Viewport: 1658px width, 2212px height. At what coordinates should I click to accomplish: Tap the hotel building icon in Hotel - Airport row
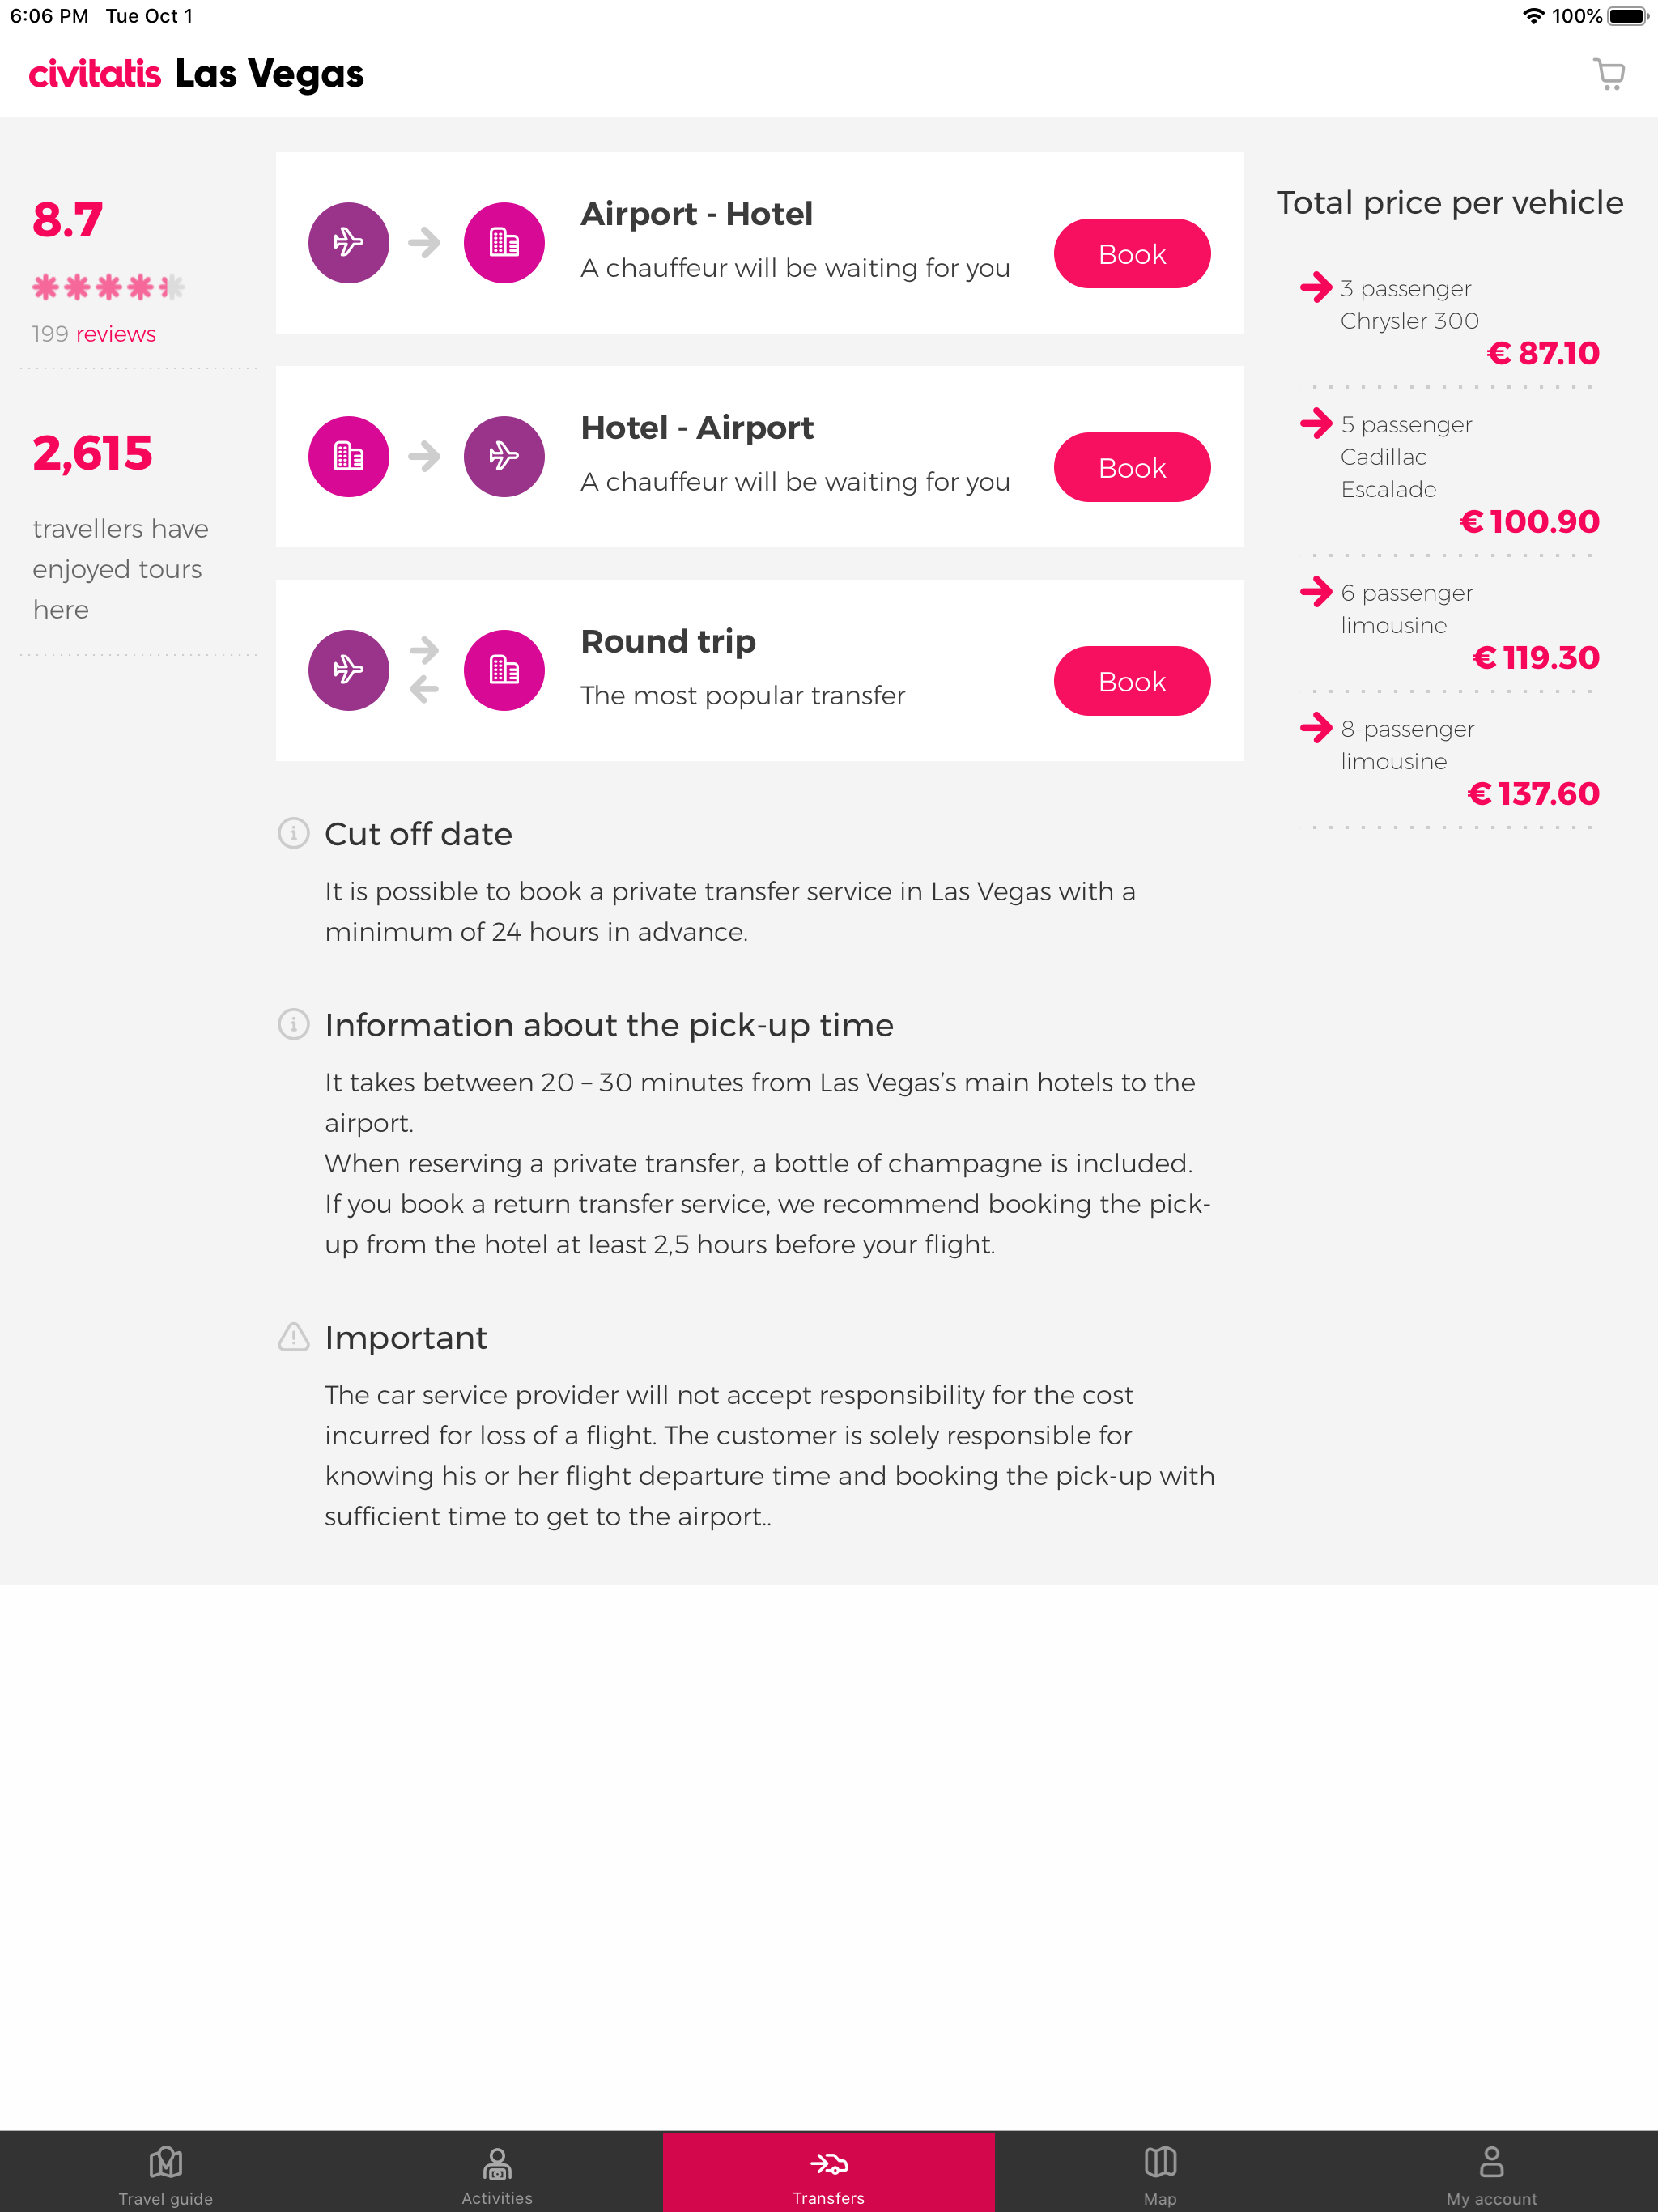pos(348,457)
